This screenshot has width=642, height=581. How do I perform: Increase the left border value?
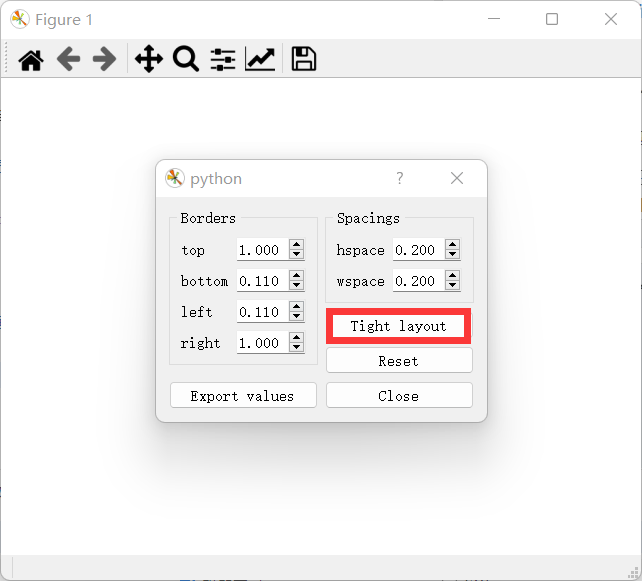(x=296, y=307)
